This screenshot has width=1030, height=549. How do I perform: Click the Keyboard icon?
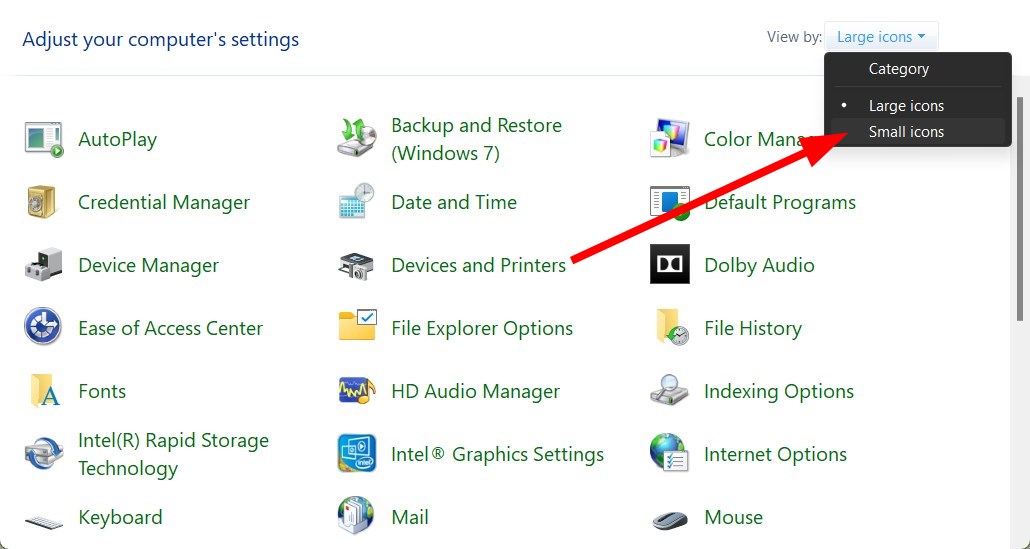tap(44, 522)
